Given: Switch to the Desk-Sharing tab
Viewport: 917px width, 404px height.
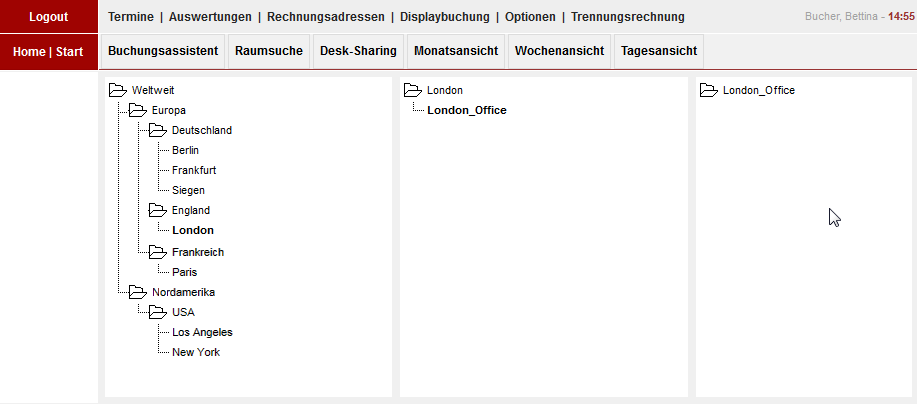Looking at the screenshot, I should coord(358,51).
